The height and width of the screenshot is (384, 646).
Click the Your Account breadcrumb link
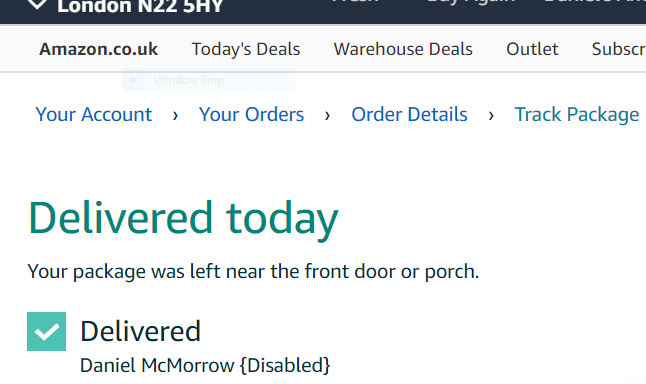tap(94, 115)
